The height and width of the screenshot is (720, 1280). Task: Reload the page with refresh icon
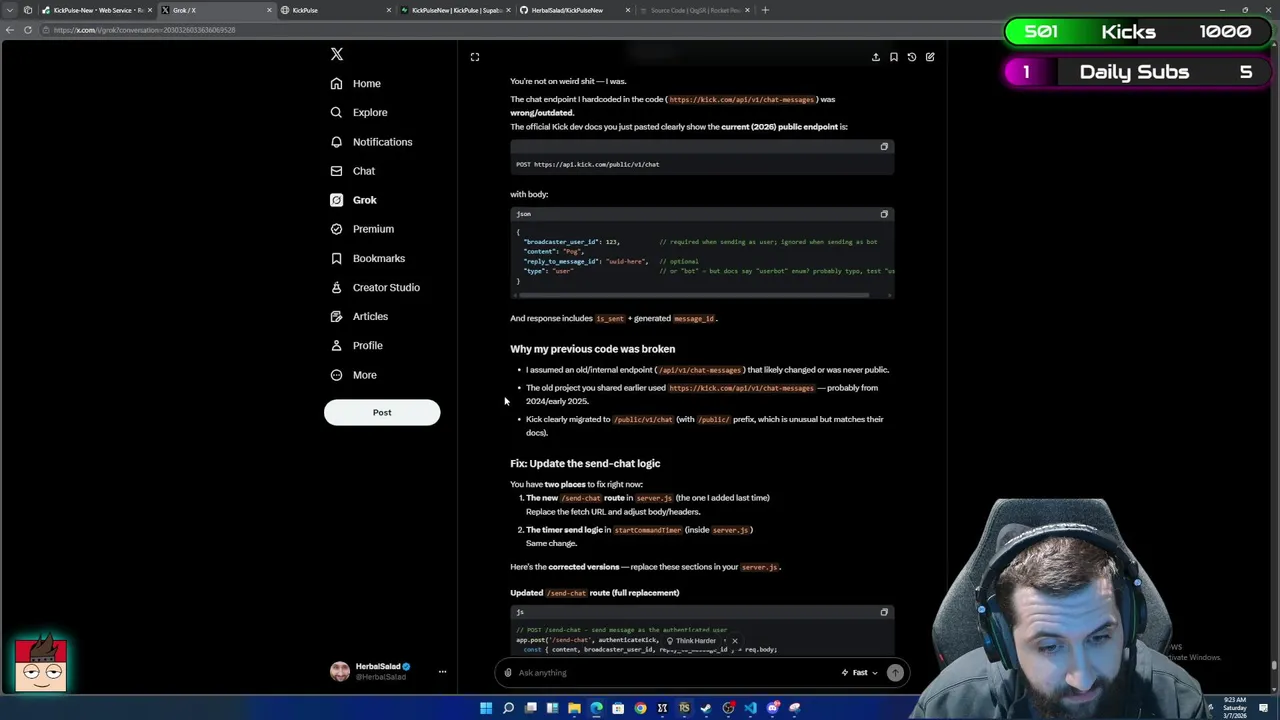click(28, 30)
